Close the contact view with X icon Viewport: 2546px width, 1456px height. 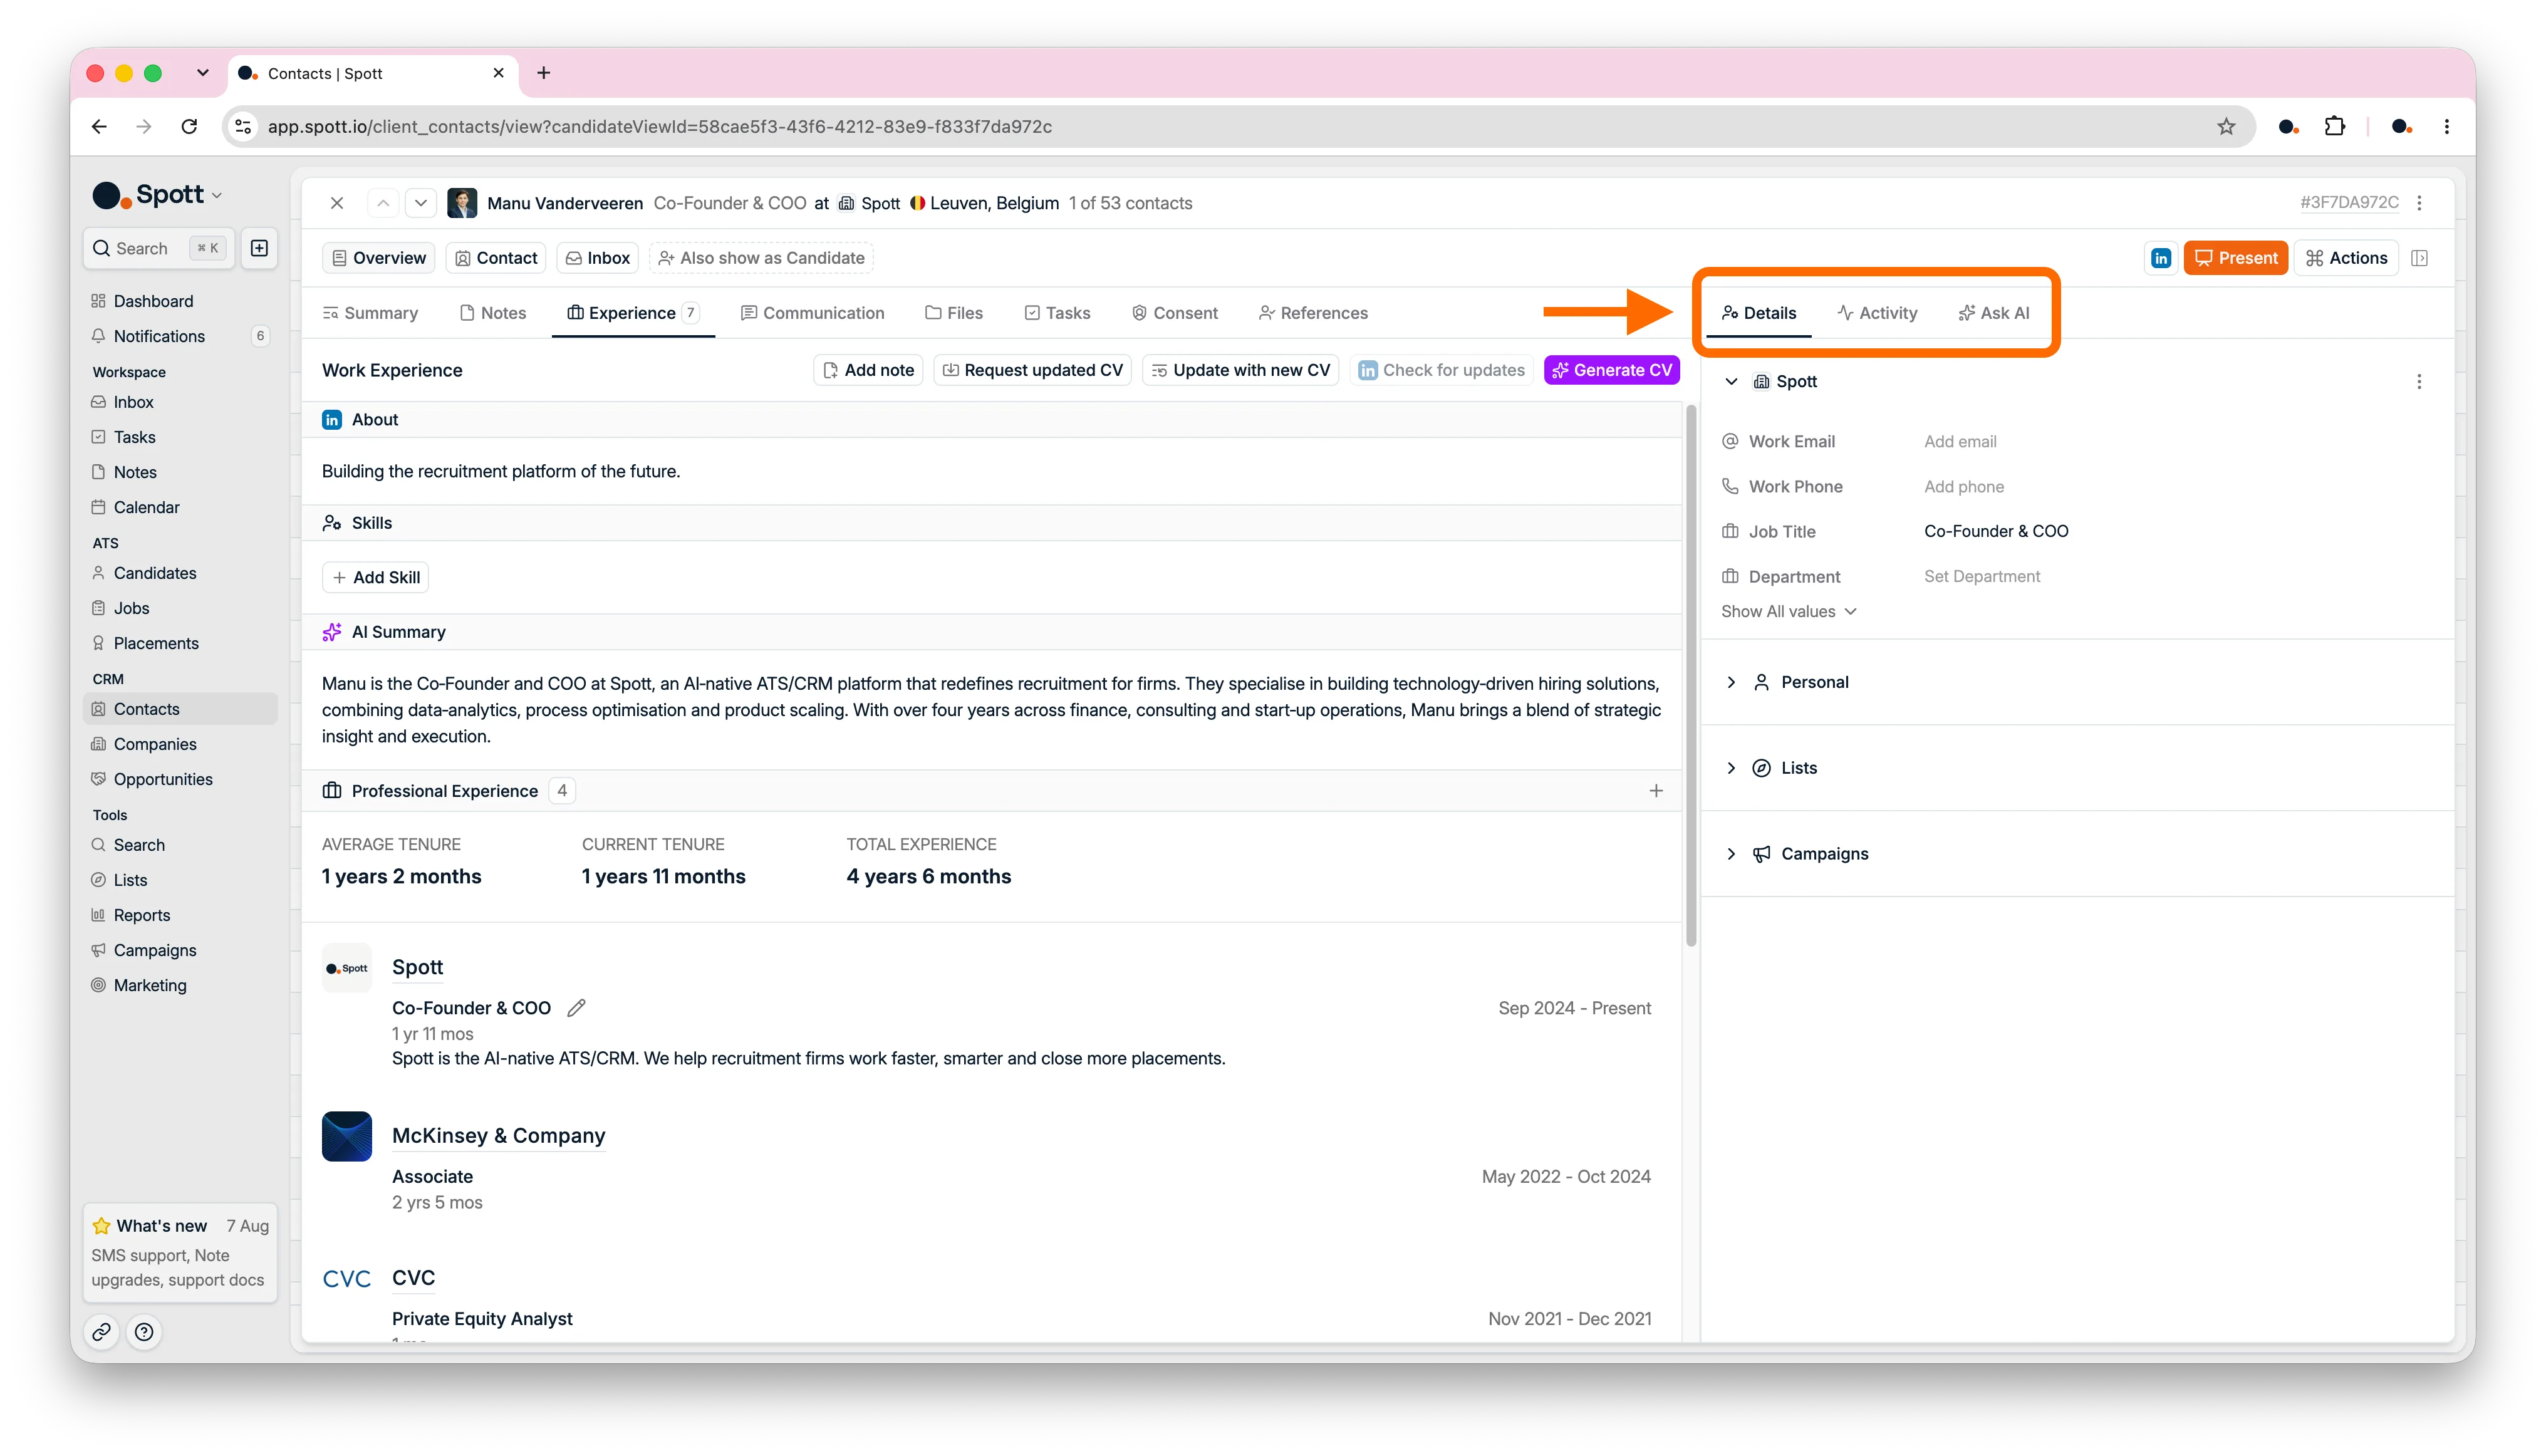pyautogui.click(x=337, y=203)
